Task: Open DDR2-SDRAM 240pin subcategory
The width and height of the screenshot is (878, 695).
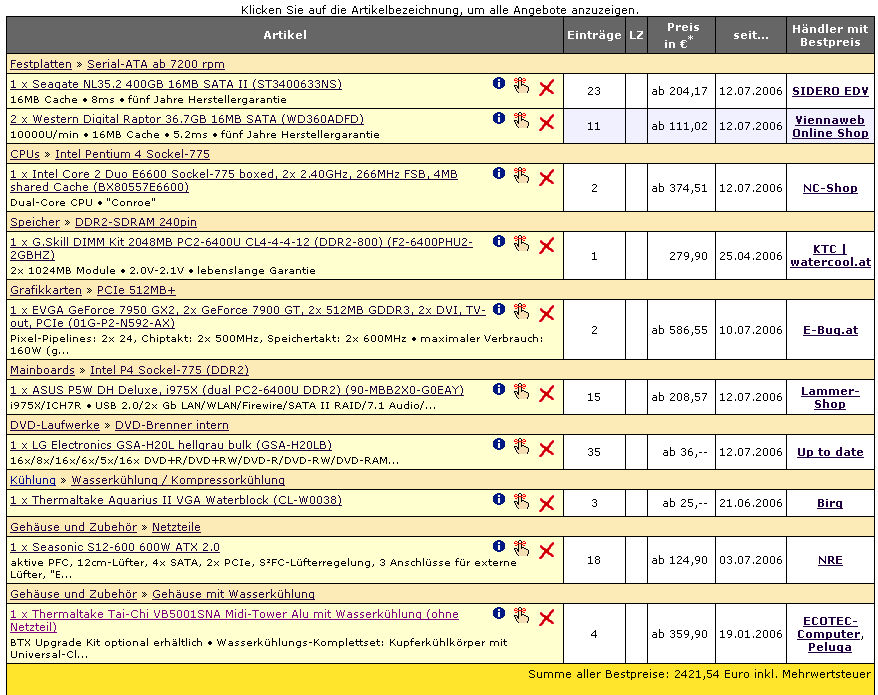Action: pos(136,222)
